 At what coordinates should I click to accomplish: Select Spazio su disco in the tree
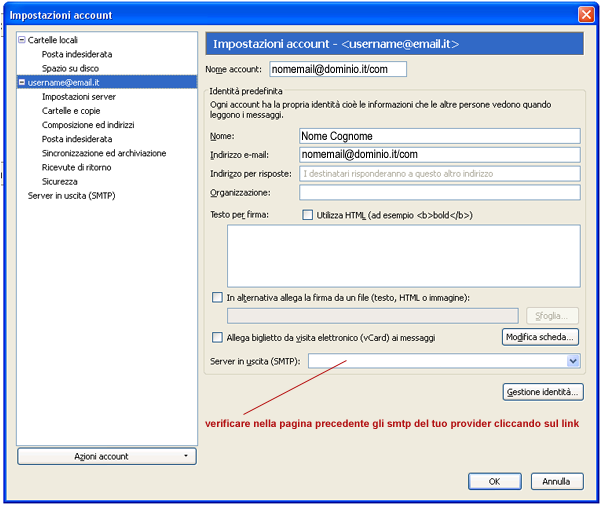pos(70,68)
